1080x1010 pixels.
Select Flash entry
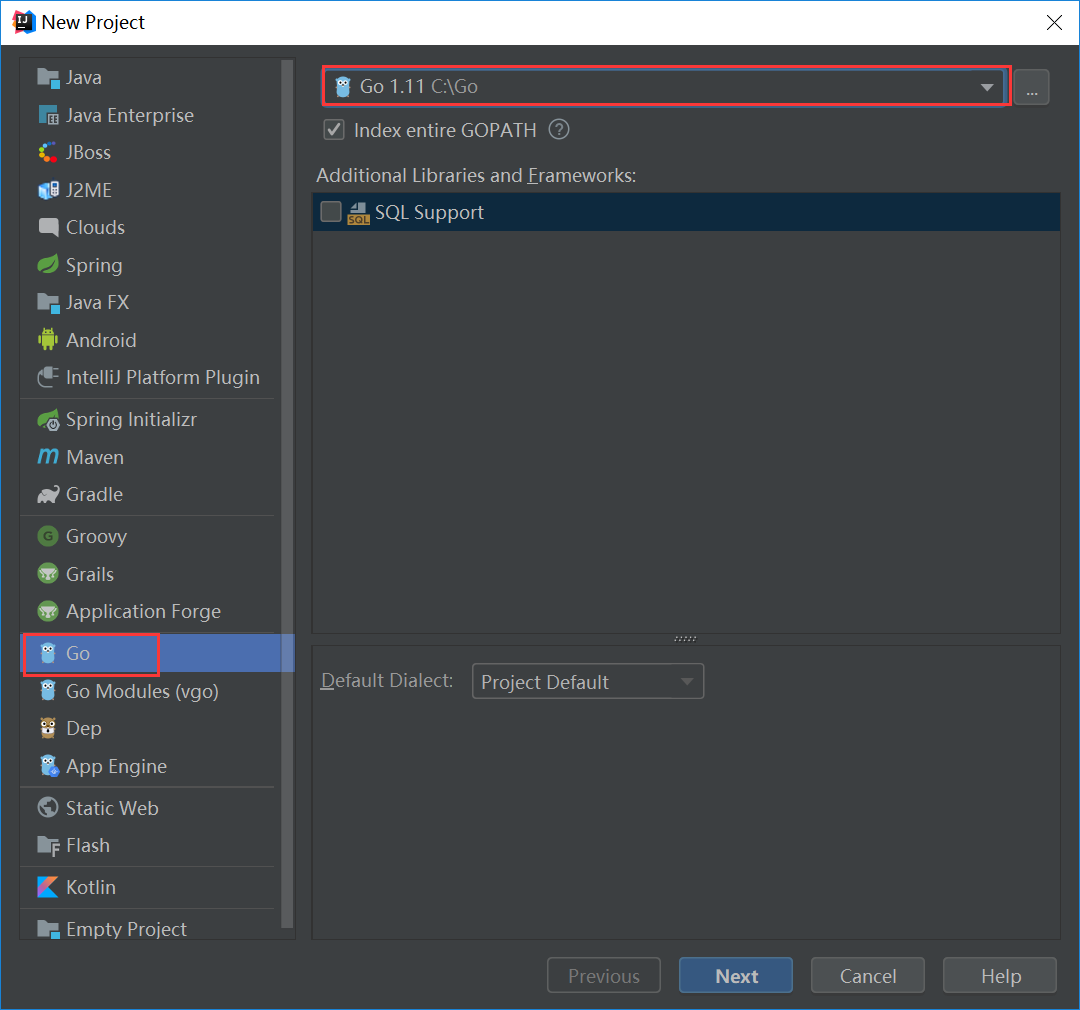150,845
